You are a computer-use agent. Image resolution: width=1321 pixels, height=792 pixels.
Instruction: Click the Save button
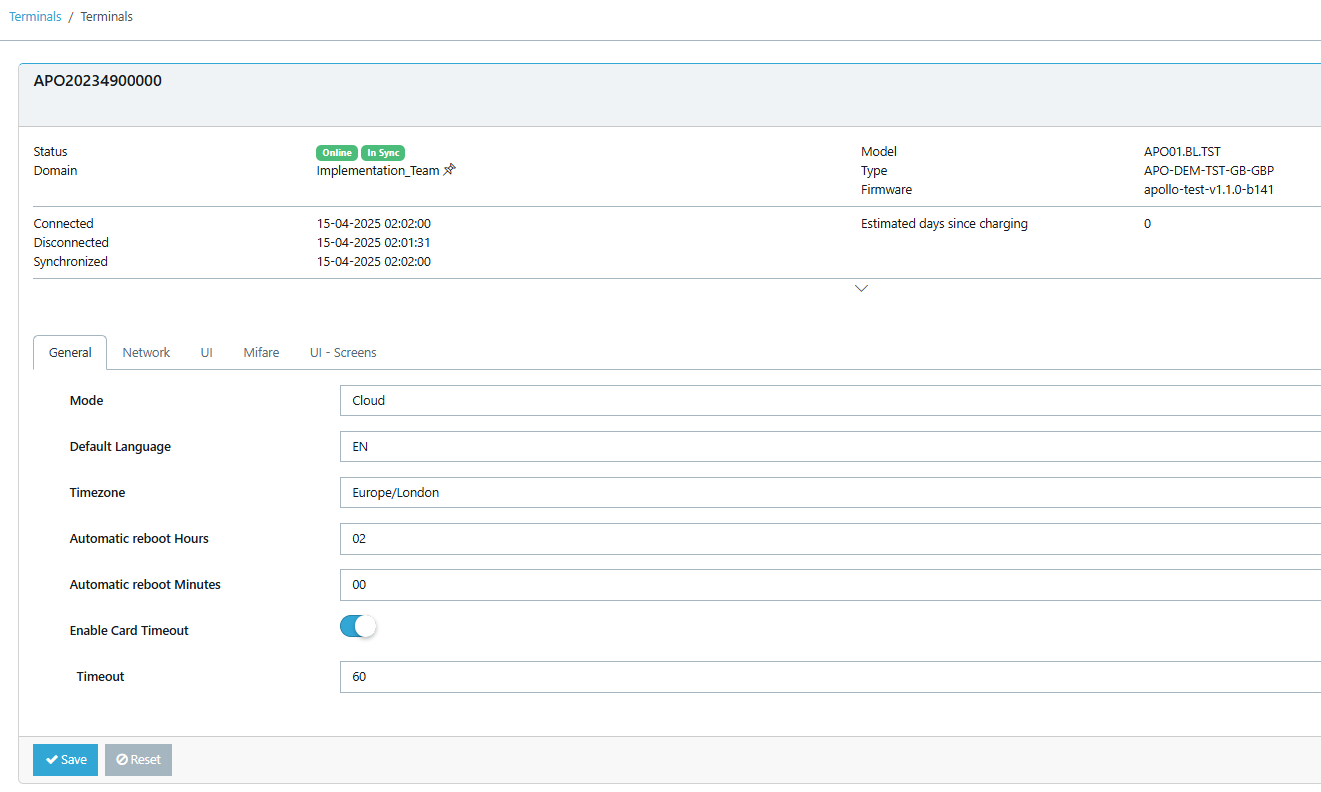point(65,760)
